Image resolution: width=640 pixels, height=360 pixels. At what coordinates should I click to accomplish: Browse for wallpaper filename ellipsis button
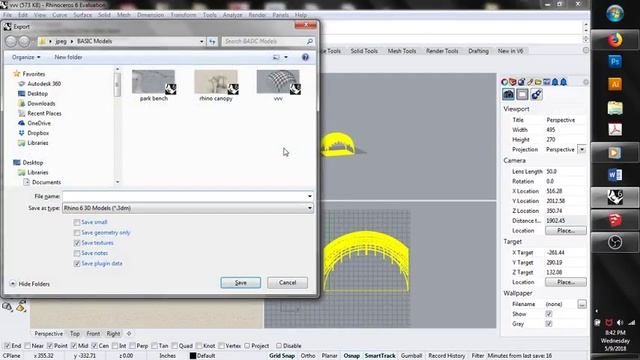pos(582,304)
